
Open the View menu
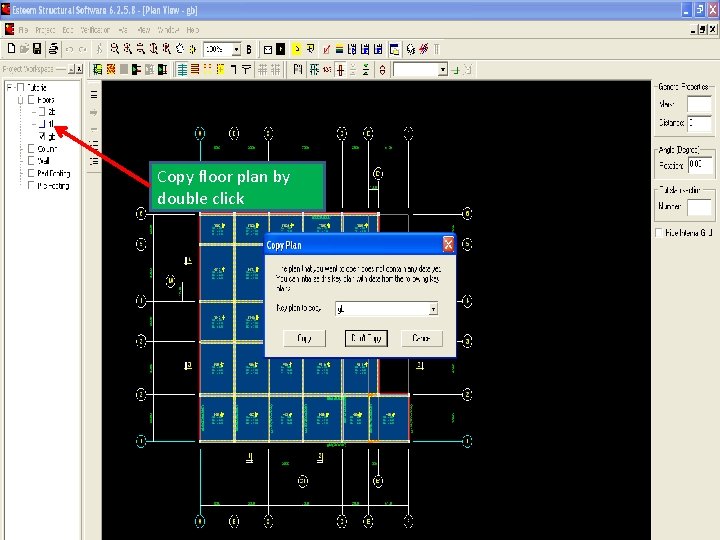pos(144,30)
